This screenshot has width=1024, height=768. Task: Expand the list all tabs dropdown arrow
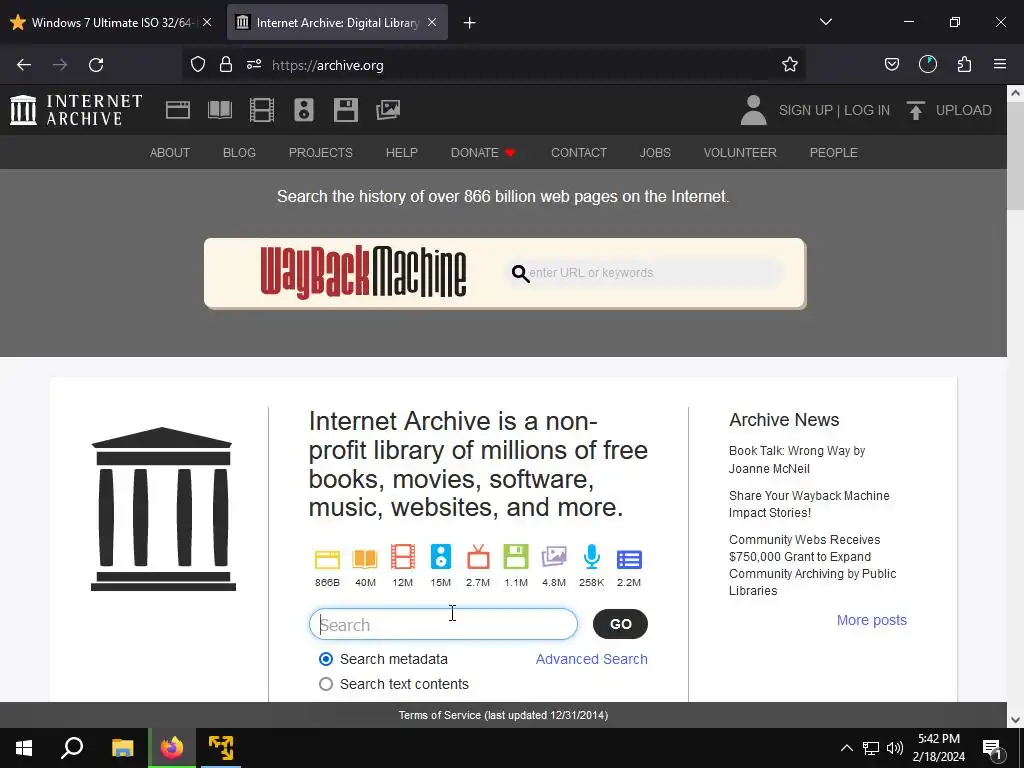click(825, 22)
